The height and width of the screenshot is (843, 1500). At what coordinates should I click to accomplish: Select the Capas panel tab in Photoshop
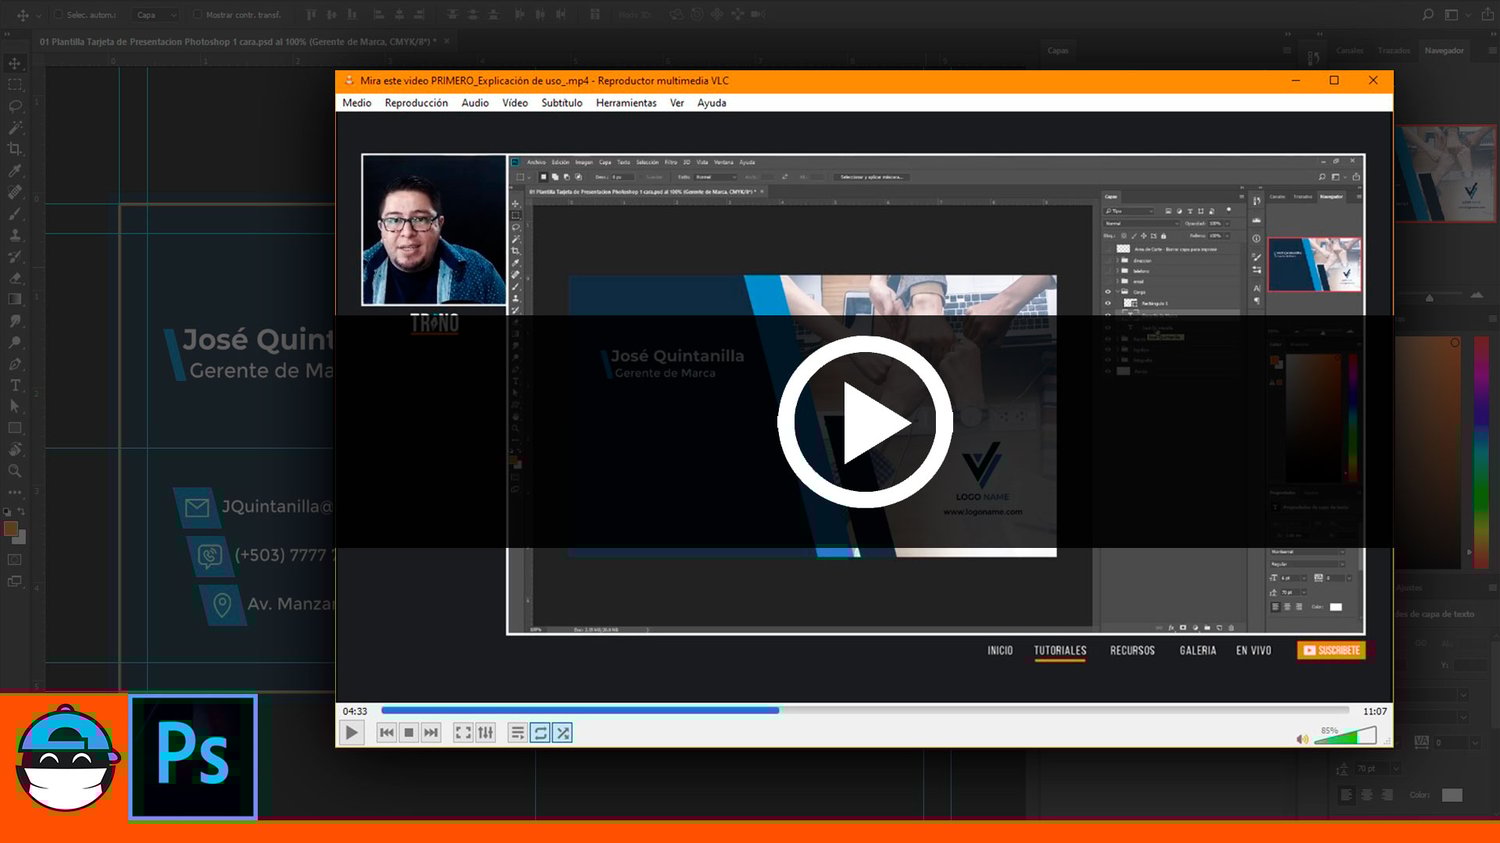1058,50
